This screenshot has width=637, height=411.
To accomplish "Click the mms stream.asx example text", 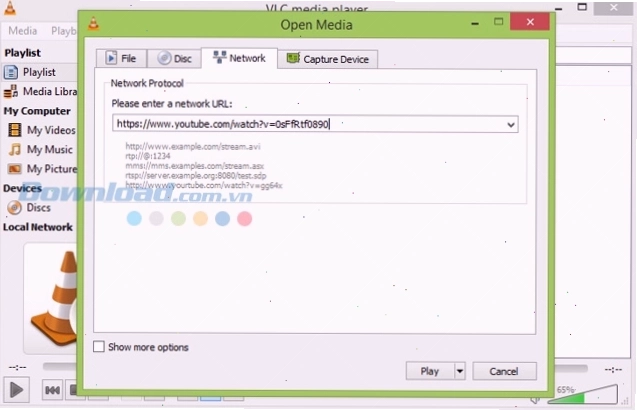I will click(x=195, y=166).
